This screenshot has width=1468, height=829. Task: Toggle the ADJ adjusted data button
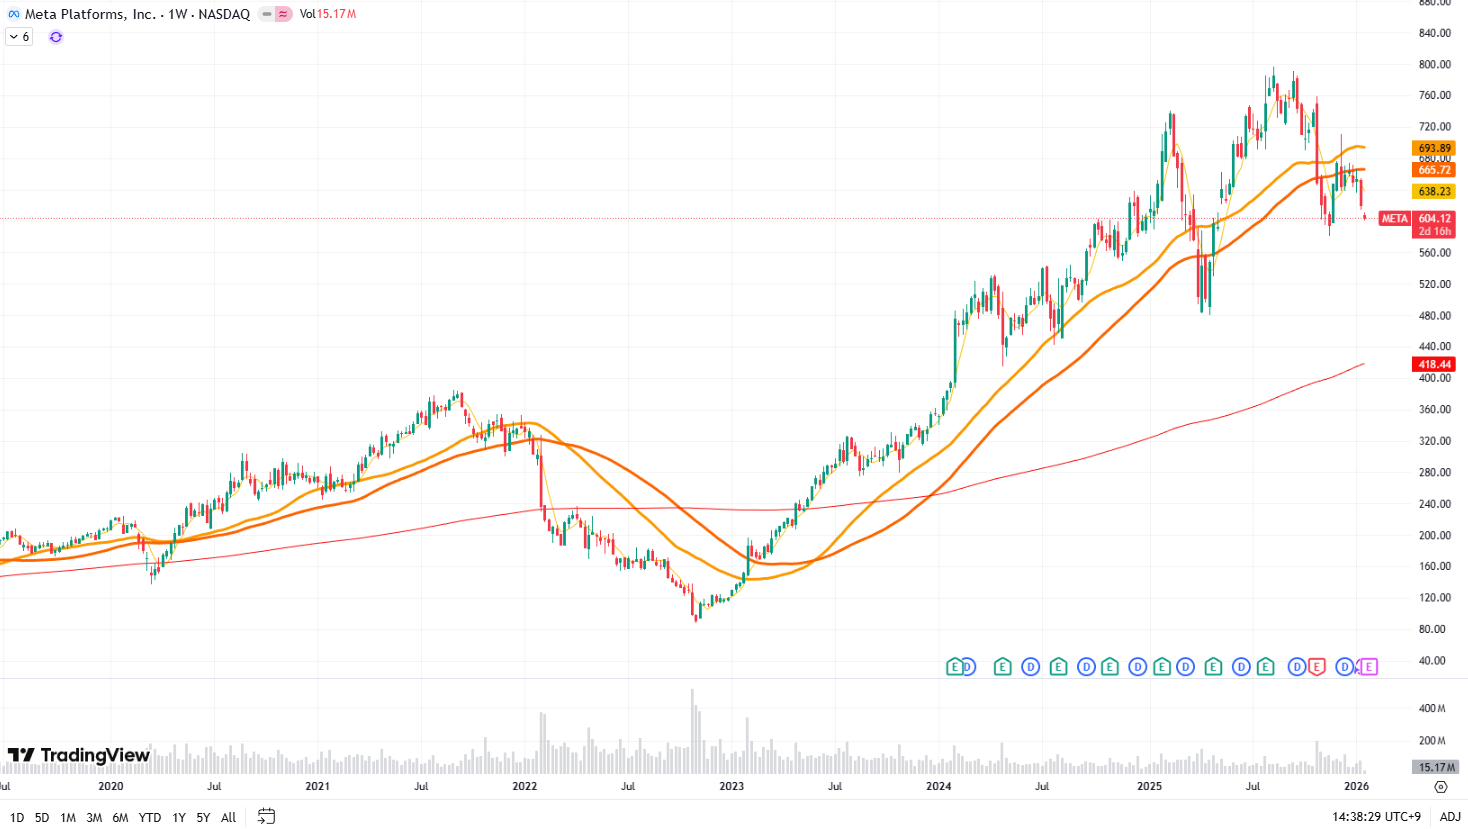click(x=1450, y=817)
